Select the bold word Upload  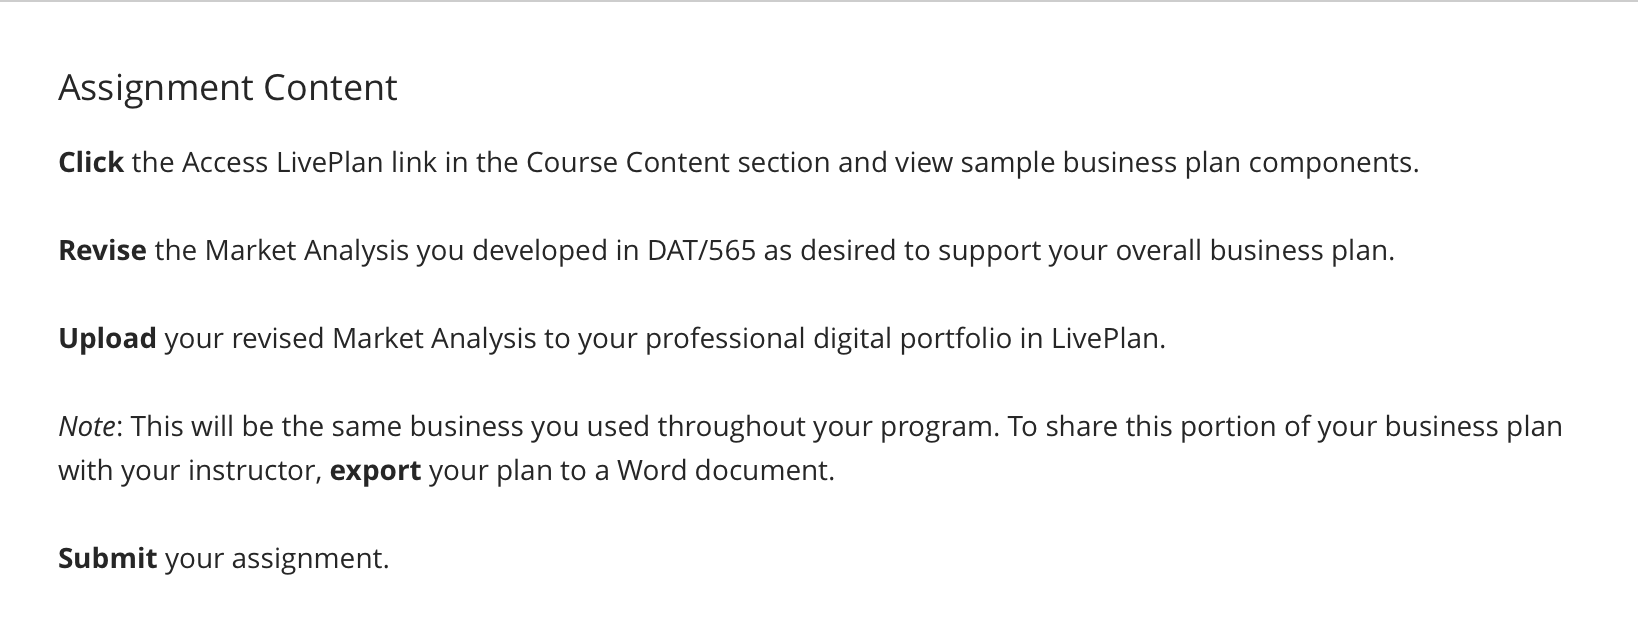coord(107,338)
